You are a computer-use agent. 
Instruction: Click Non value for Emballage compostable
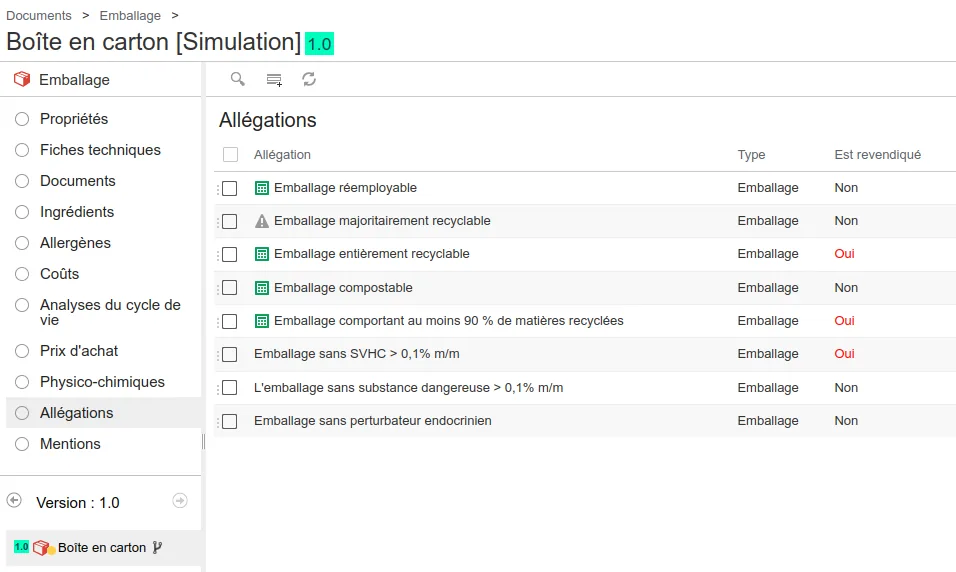point(846,288)
